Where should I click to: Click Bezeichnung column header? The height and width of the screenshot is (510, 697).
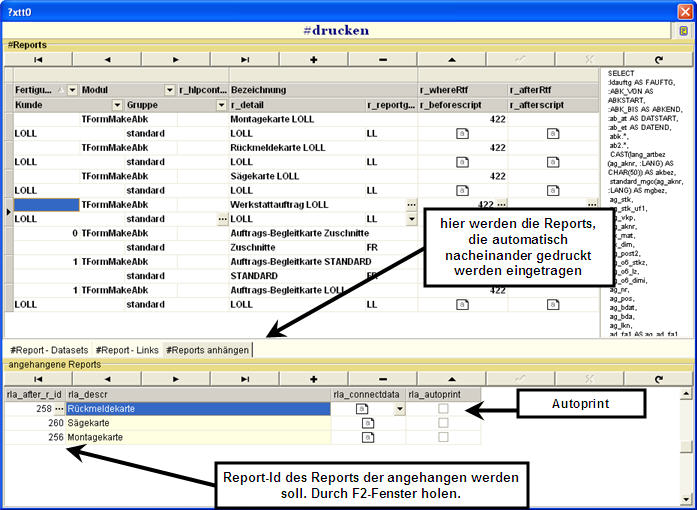click(x=322, y=90)
